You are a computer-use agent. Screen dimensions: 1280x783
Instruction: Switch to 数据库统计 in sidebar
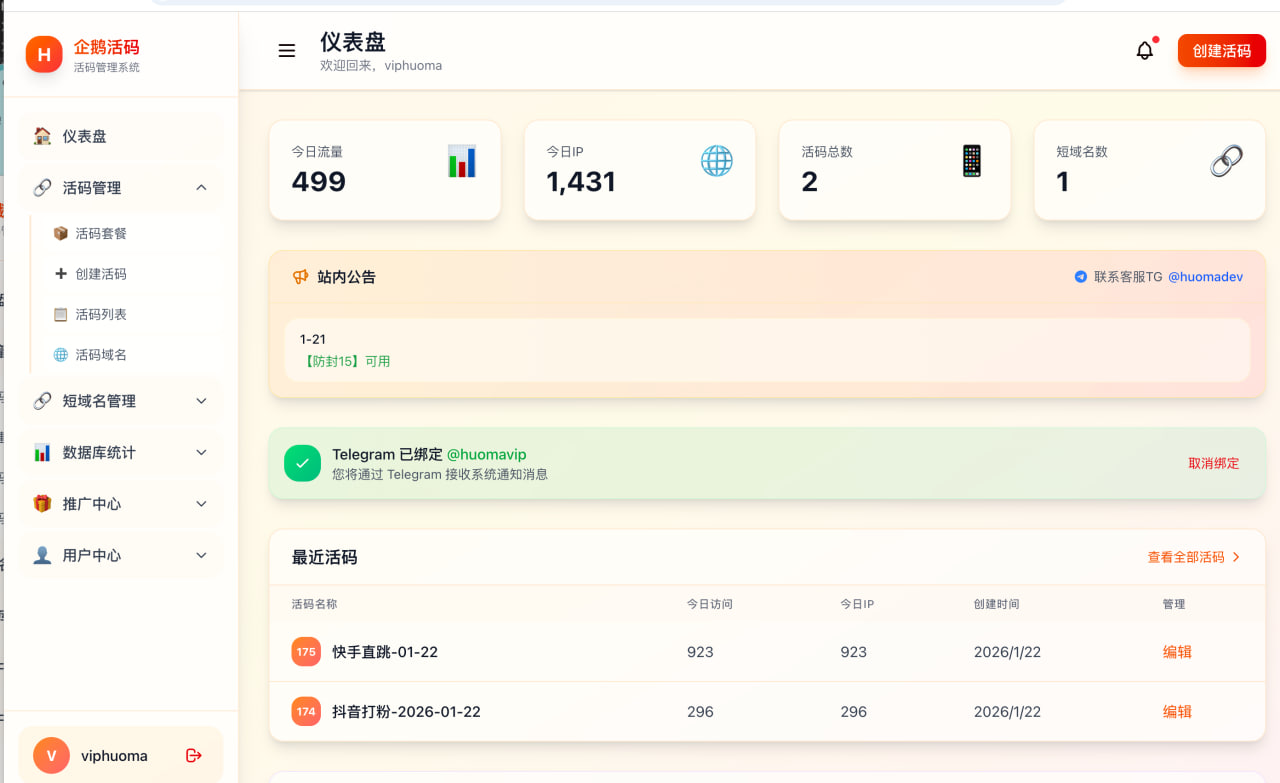coord(120,452)
